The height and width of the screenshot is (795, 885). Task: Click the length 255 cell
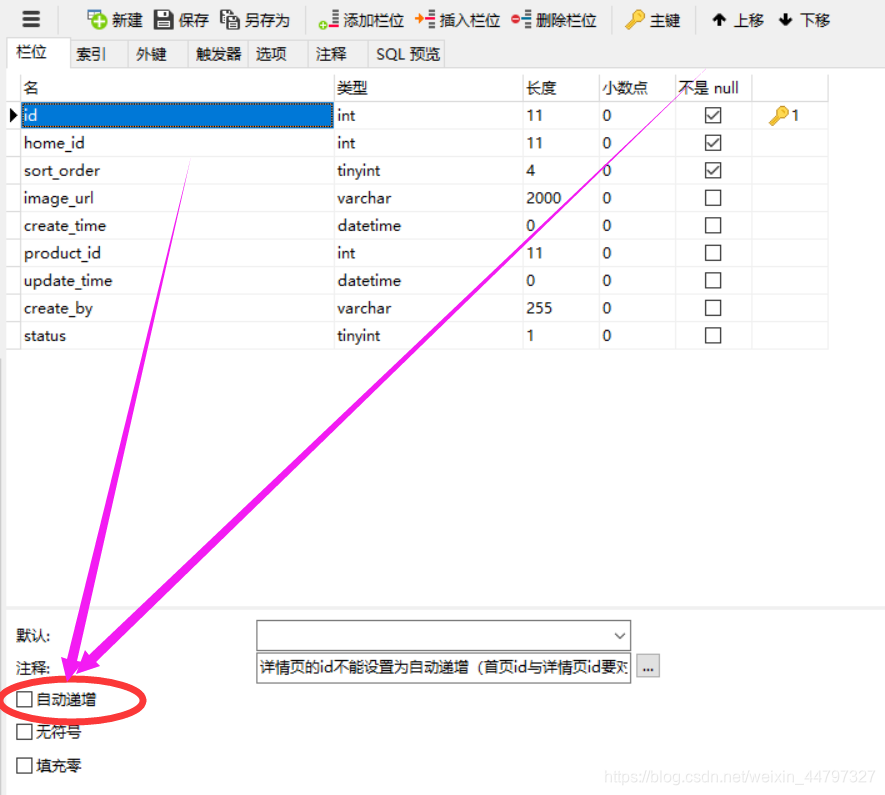561,308
